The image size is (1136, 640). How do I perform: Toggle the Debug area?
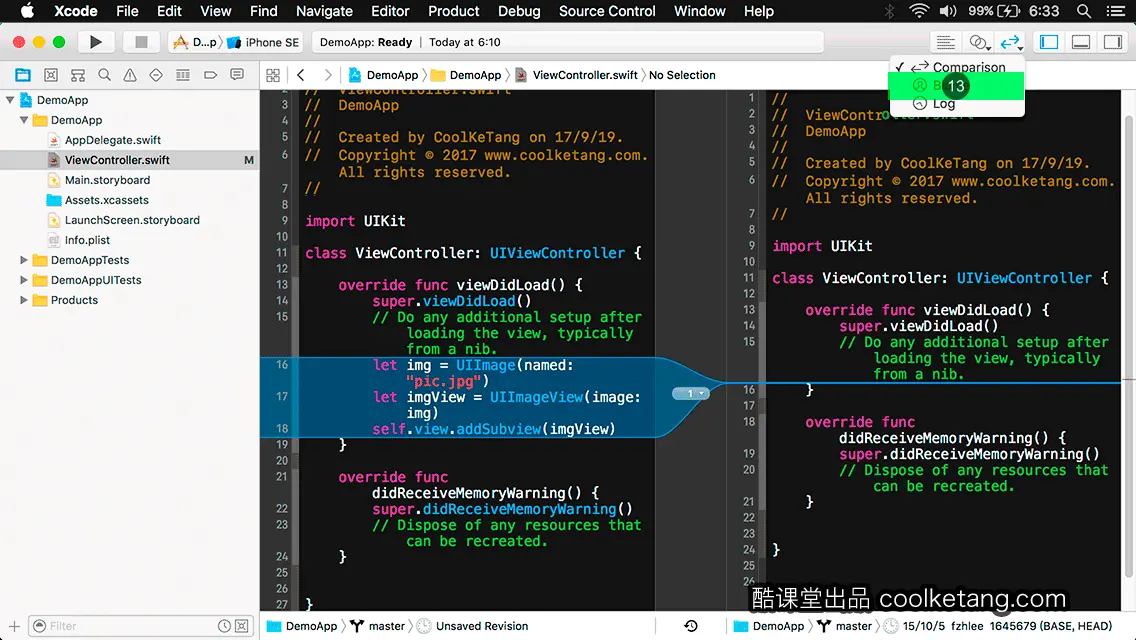(1081, 42)
